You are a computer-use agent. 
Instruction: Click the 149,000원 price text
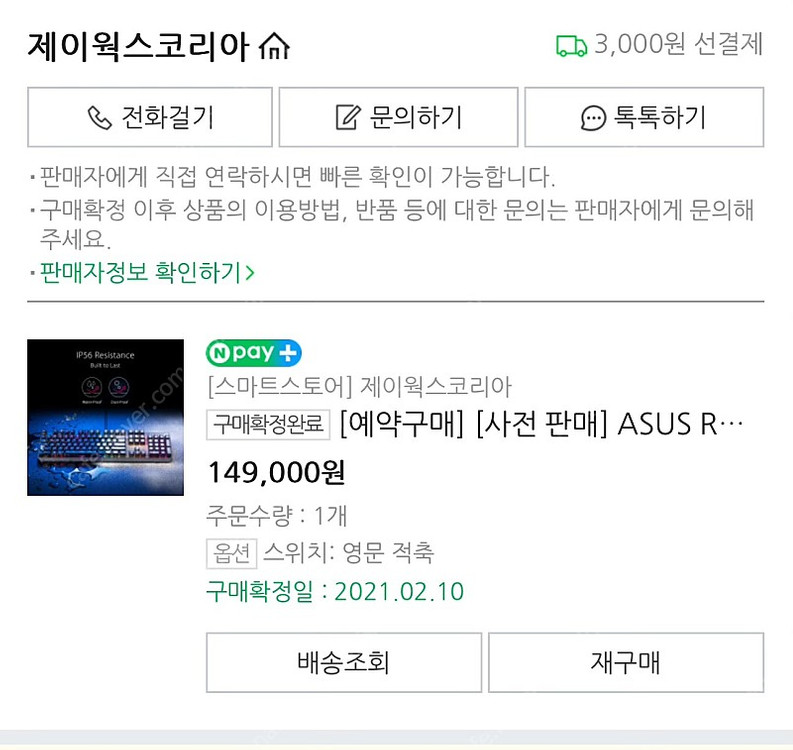pyautogui.click(x=275, y=471)
